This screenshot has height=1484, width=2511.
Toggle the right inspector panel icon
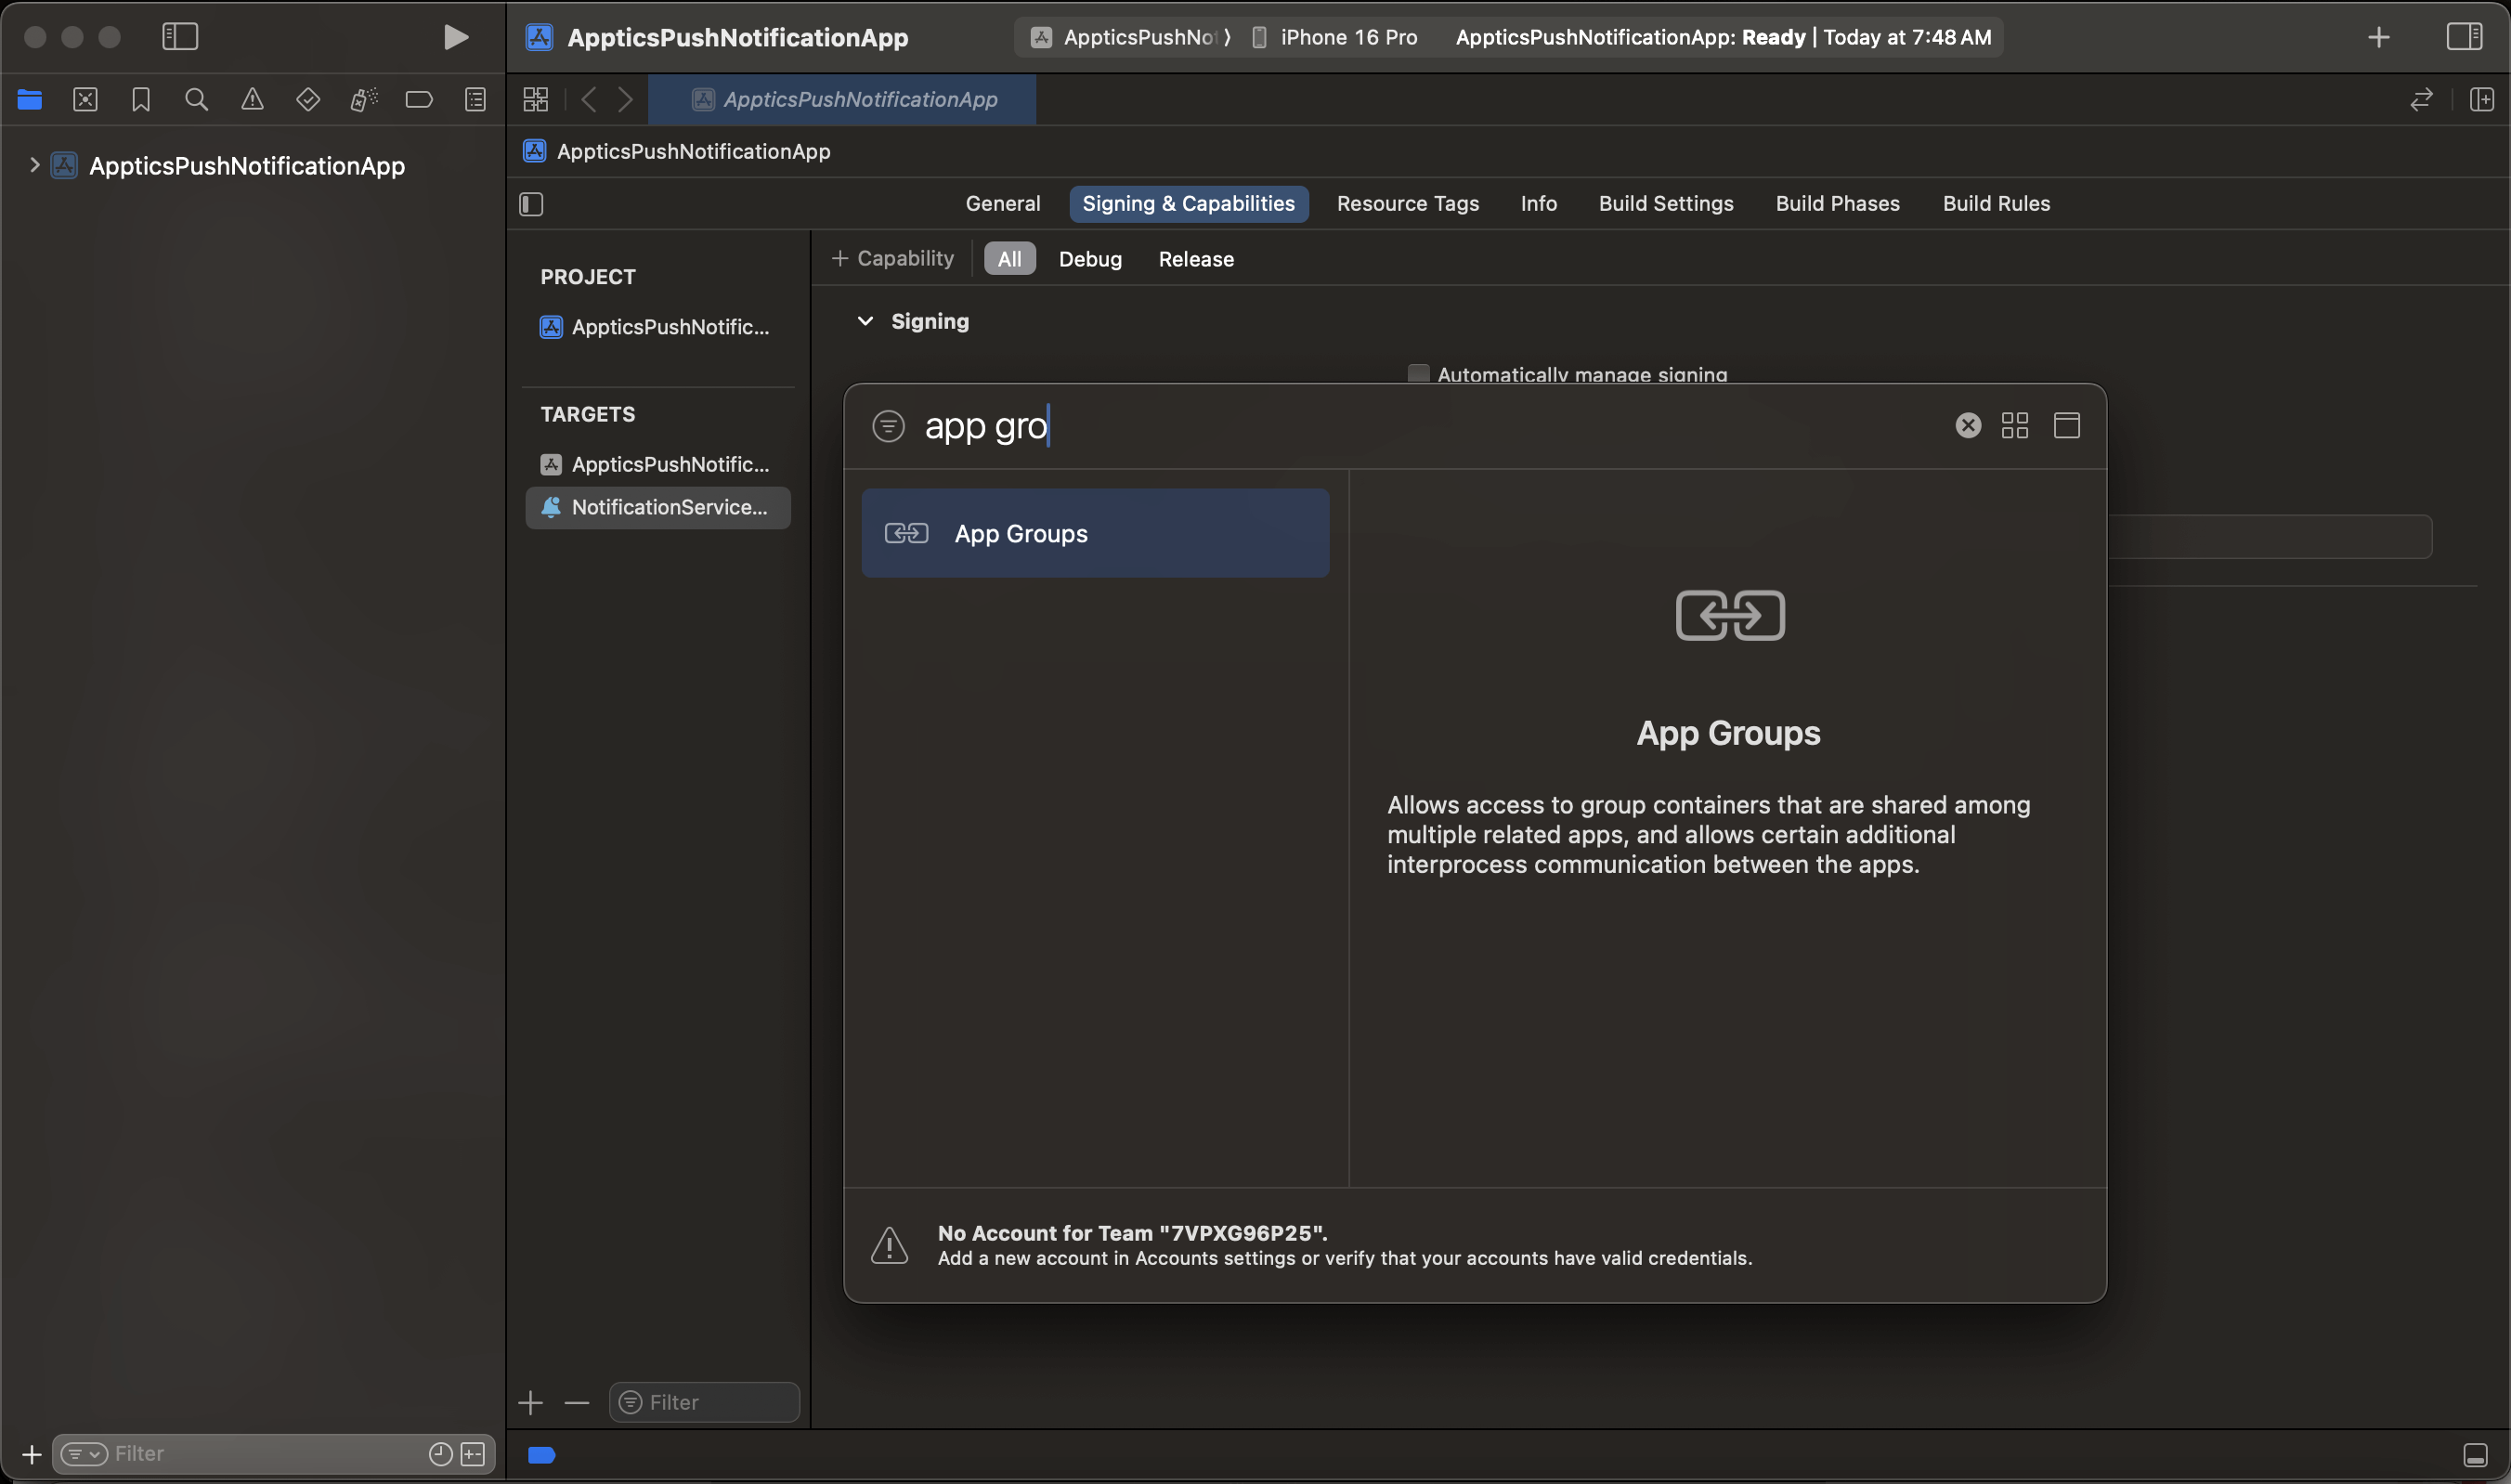(2463, 37)
